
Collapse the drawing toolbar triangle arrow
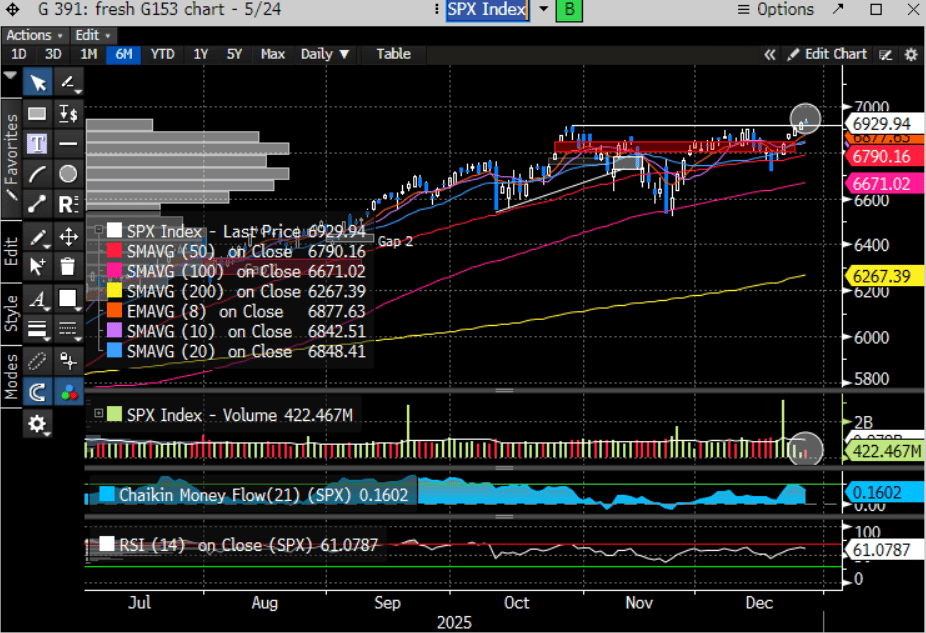click(10, 75)
